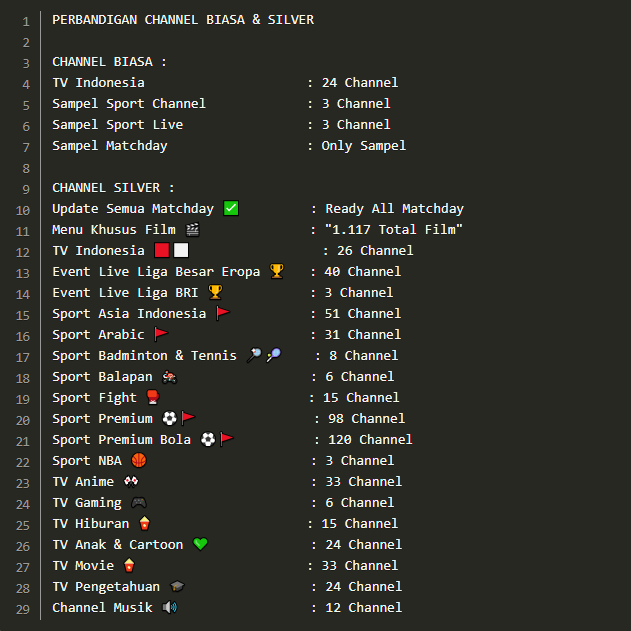Image resolution: width=631 pixels, height=631 pixels.
Task: Click the speaker emoji beside Channel Musik
Action: (x=170, y=607)
